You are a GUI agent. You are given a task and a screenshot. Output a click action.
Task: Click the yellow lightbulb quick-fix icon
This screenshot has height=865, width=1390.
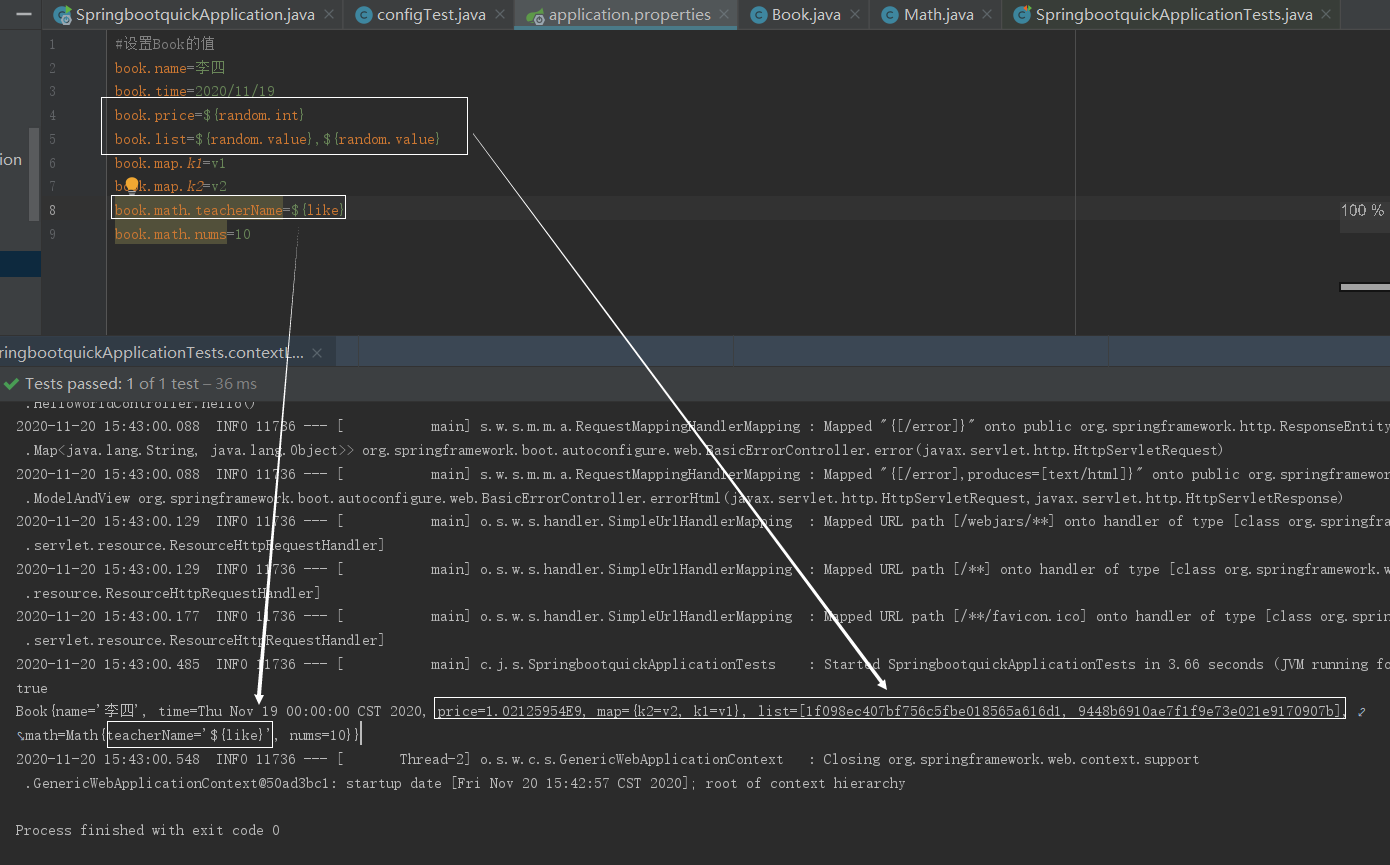click(x=131, y=185)
